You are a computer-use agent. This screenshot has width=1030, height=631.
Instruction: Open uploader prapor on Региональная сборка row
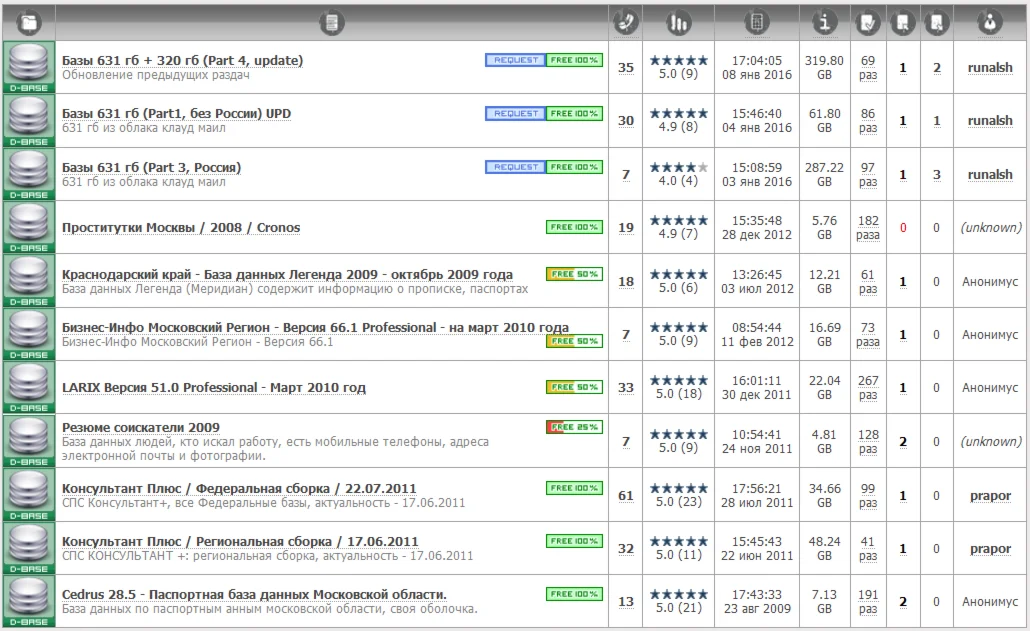point(990,549)
